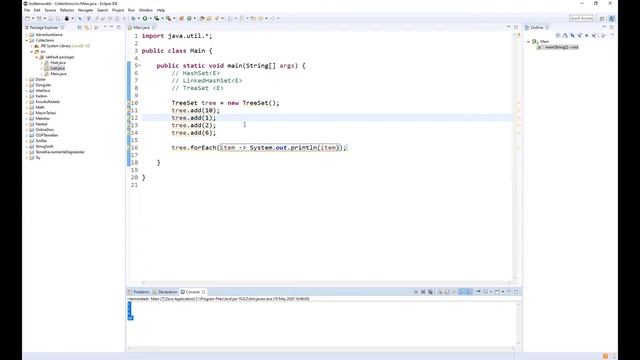
Task: Place cursor on 'tree.add(10);' line
Action: tap(196, 110)
